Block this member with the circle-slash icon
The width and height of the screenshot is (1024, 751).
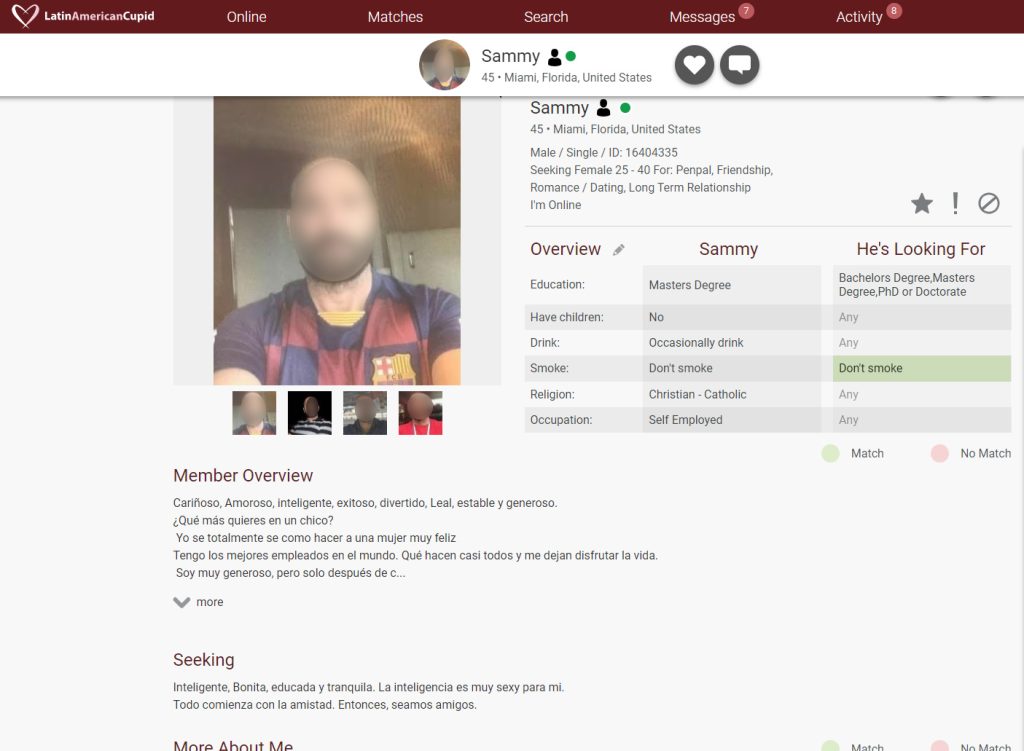(989, 204)
